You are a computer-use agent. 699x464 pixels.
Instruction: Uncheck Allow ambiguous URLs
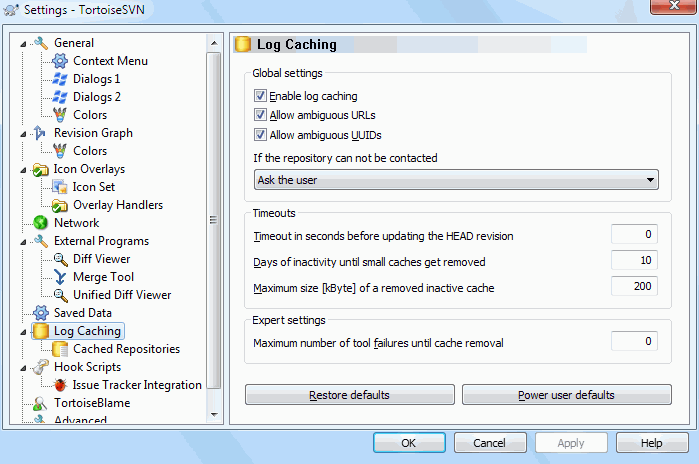coord(260,115)
